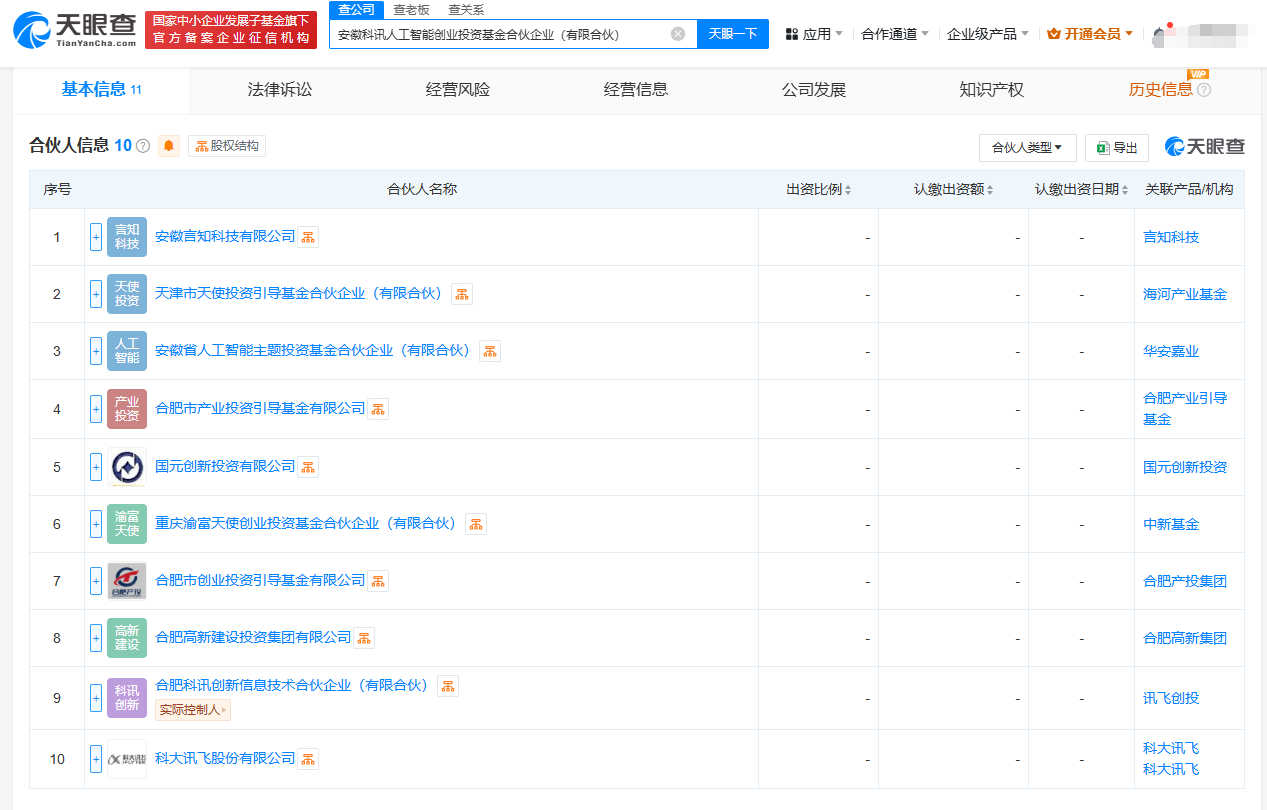Switch to the 知识产权 tab

click(992, 90)
